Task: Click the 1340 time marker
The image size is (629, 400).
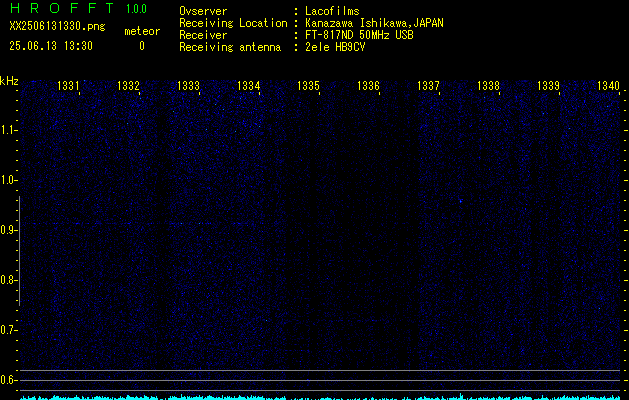Action: [608, 85]
